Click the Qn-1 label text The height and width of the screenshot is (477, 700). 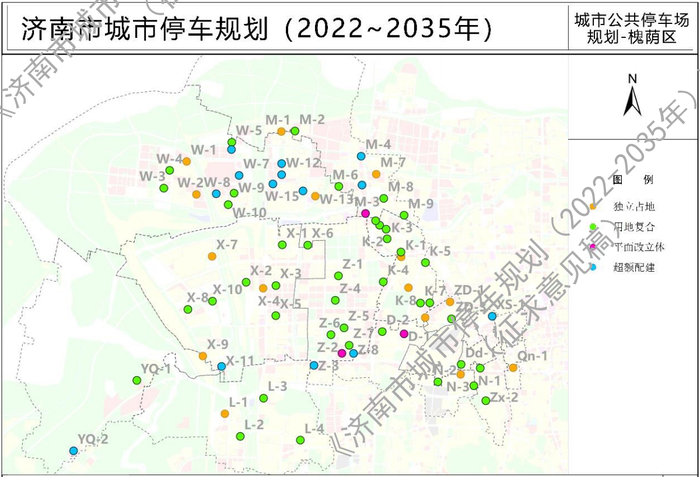[x=532, y=356]
